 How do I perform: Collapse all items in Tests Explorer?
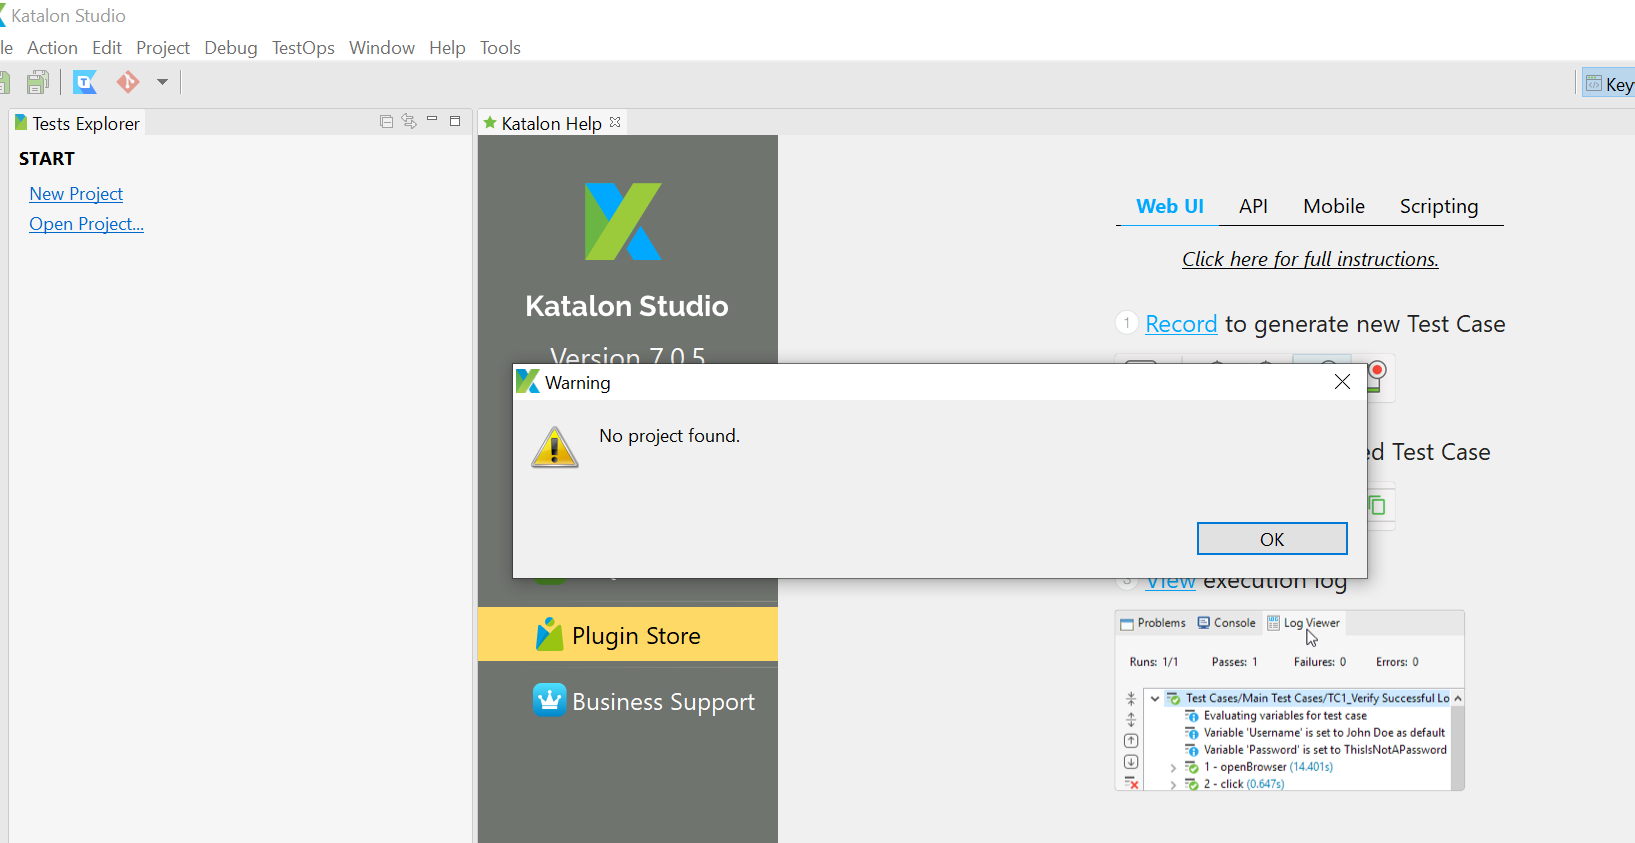386,122
